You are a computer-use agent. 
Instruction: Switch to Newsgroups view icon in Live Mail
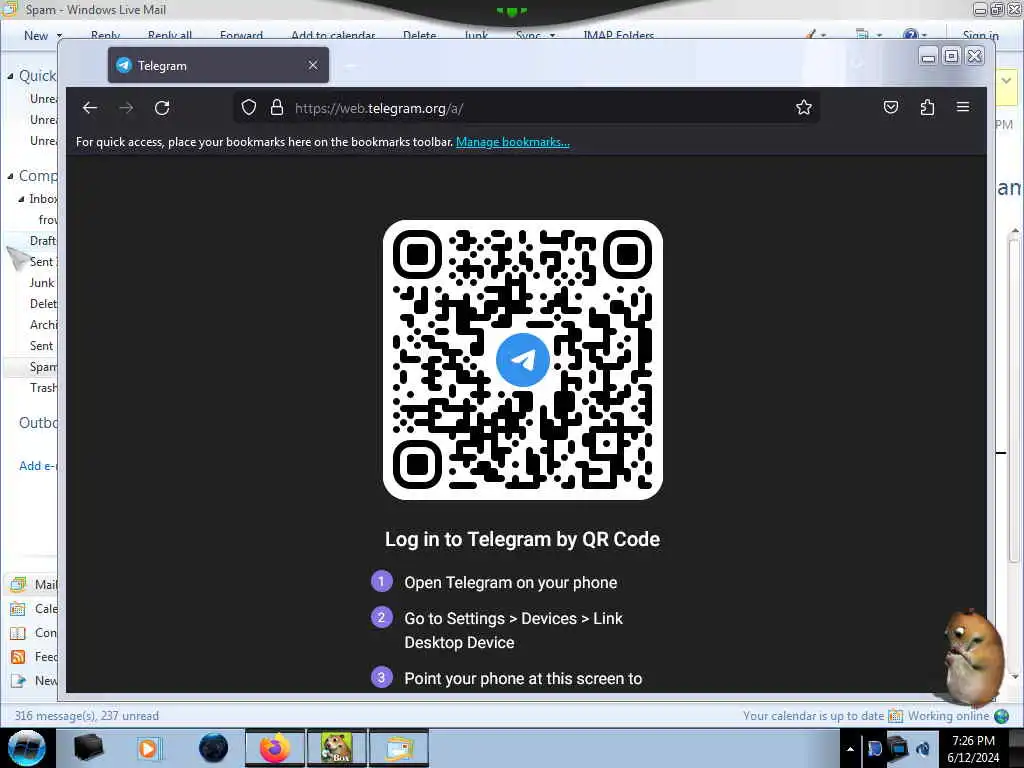point(18,680)
